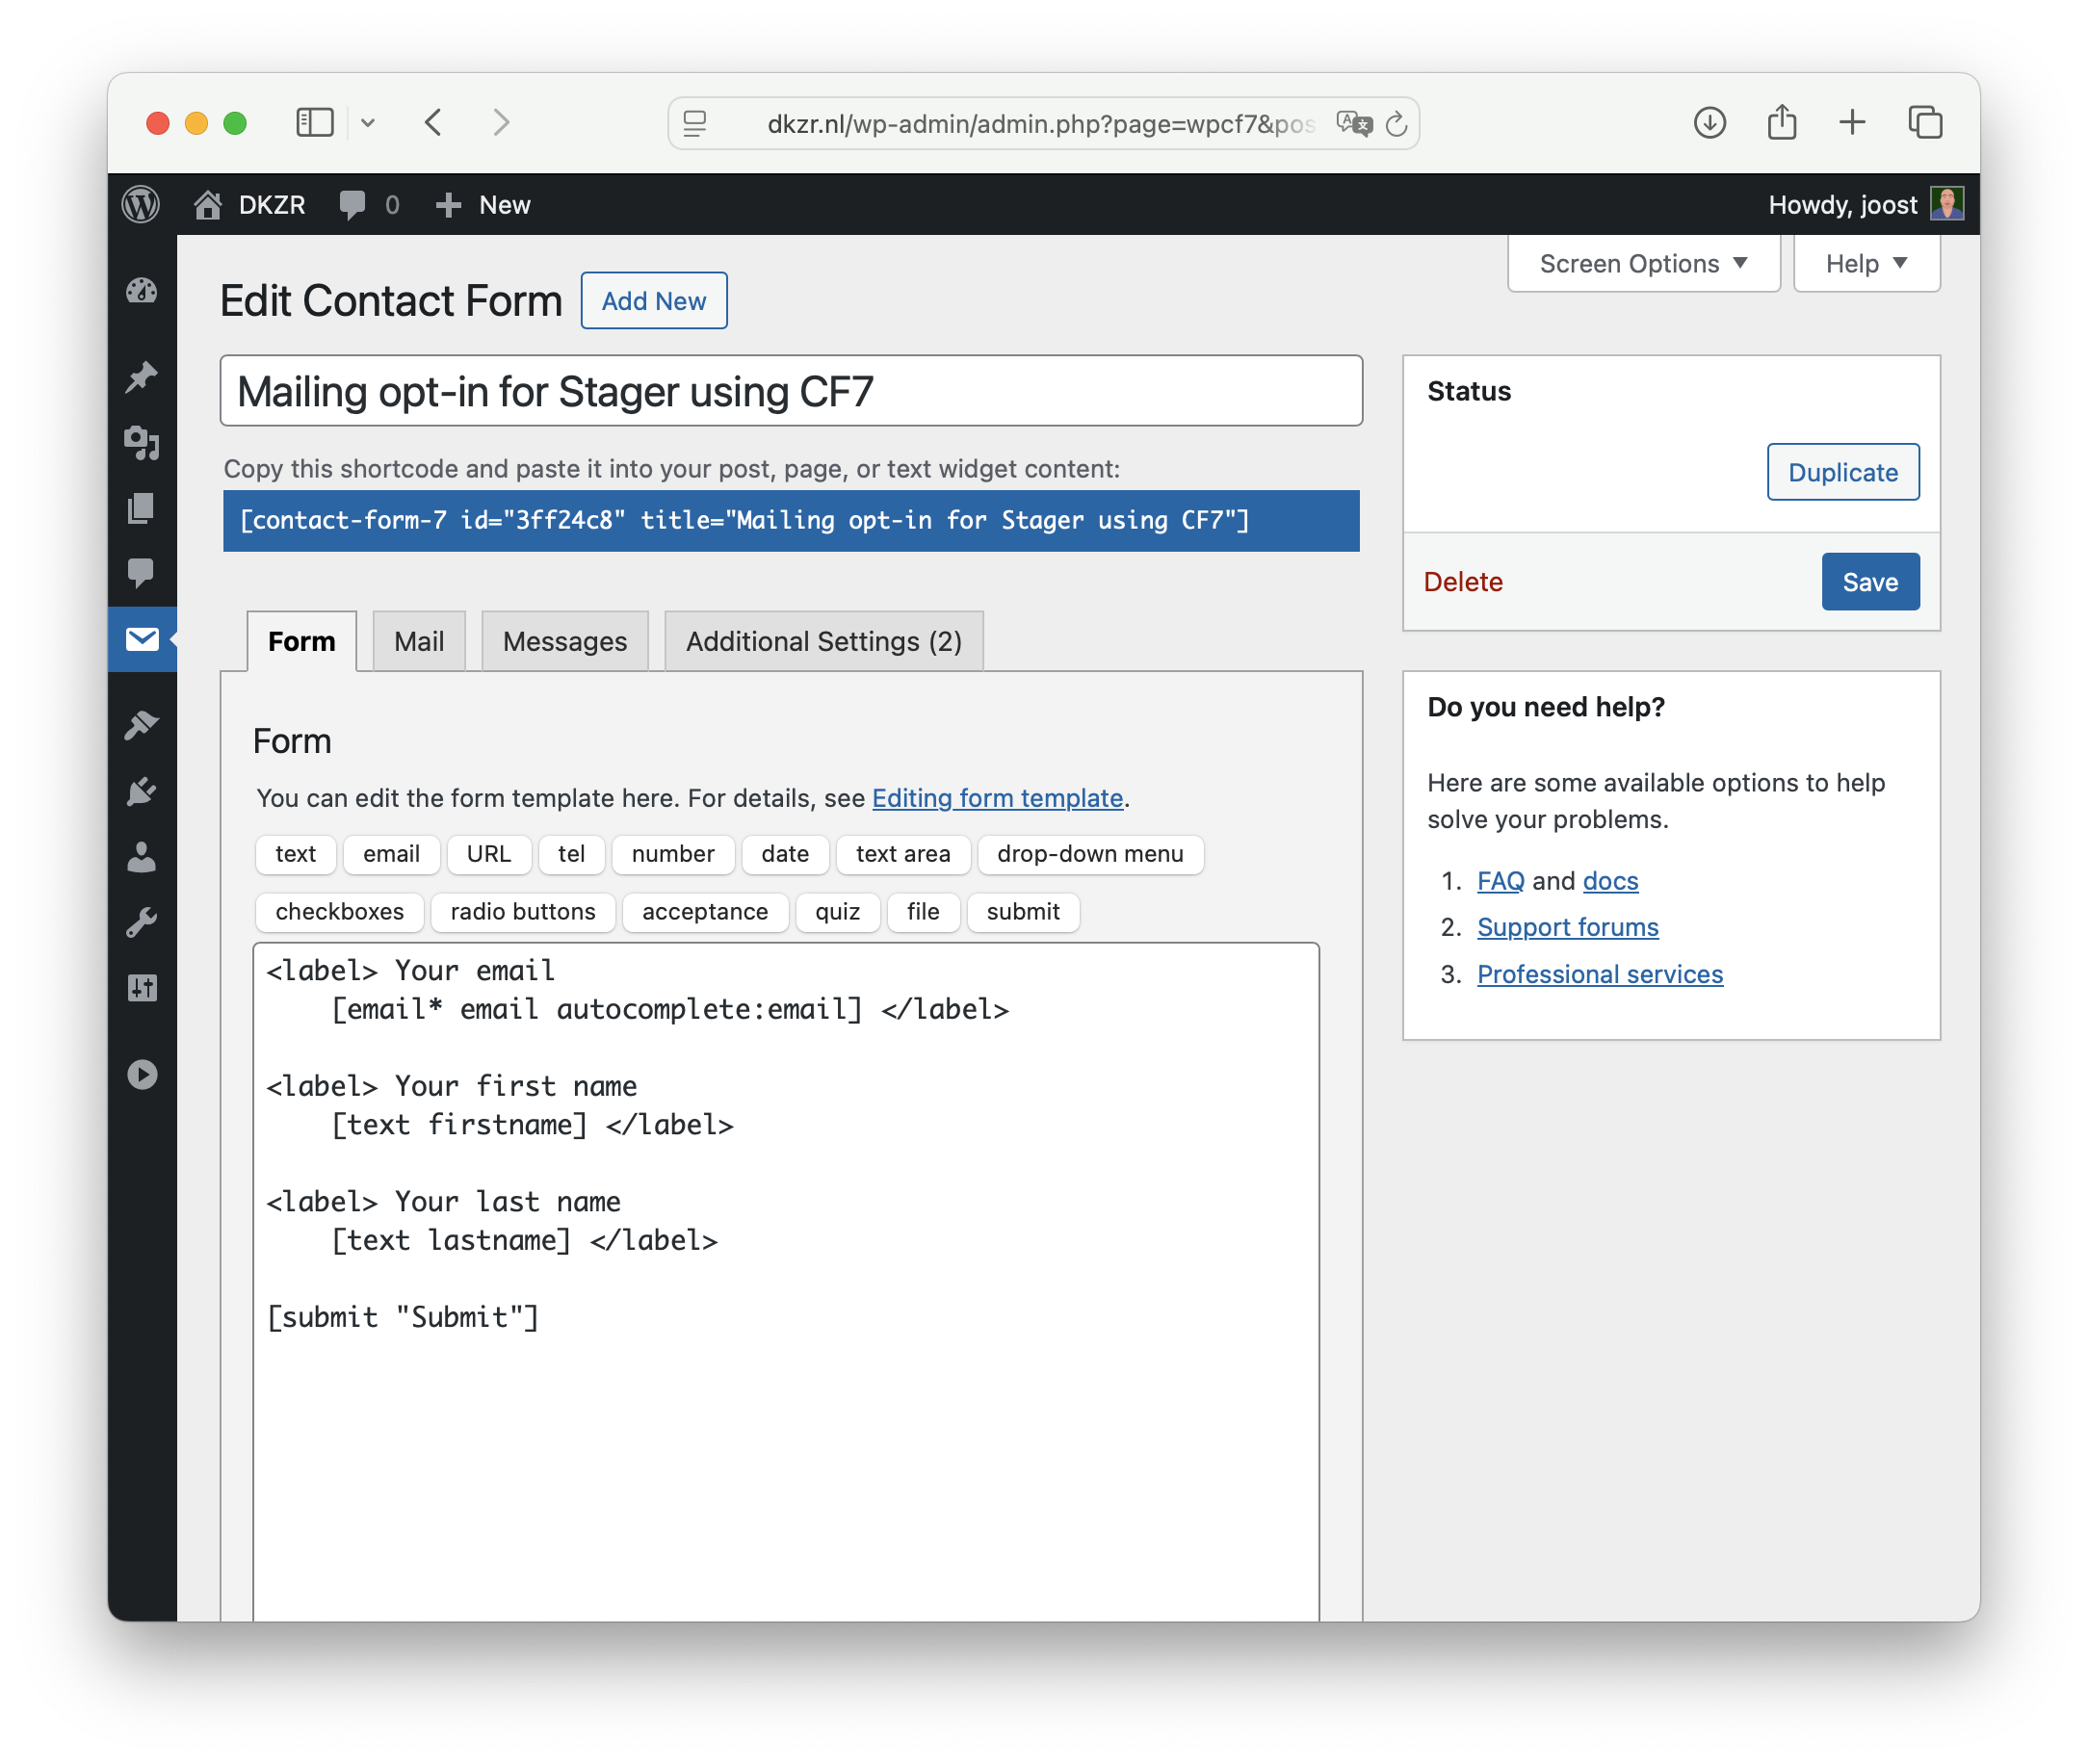
Task: Insert a drop-down menu tag
Action: coord(1090,854)
